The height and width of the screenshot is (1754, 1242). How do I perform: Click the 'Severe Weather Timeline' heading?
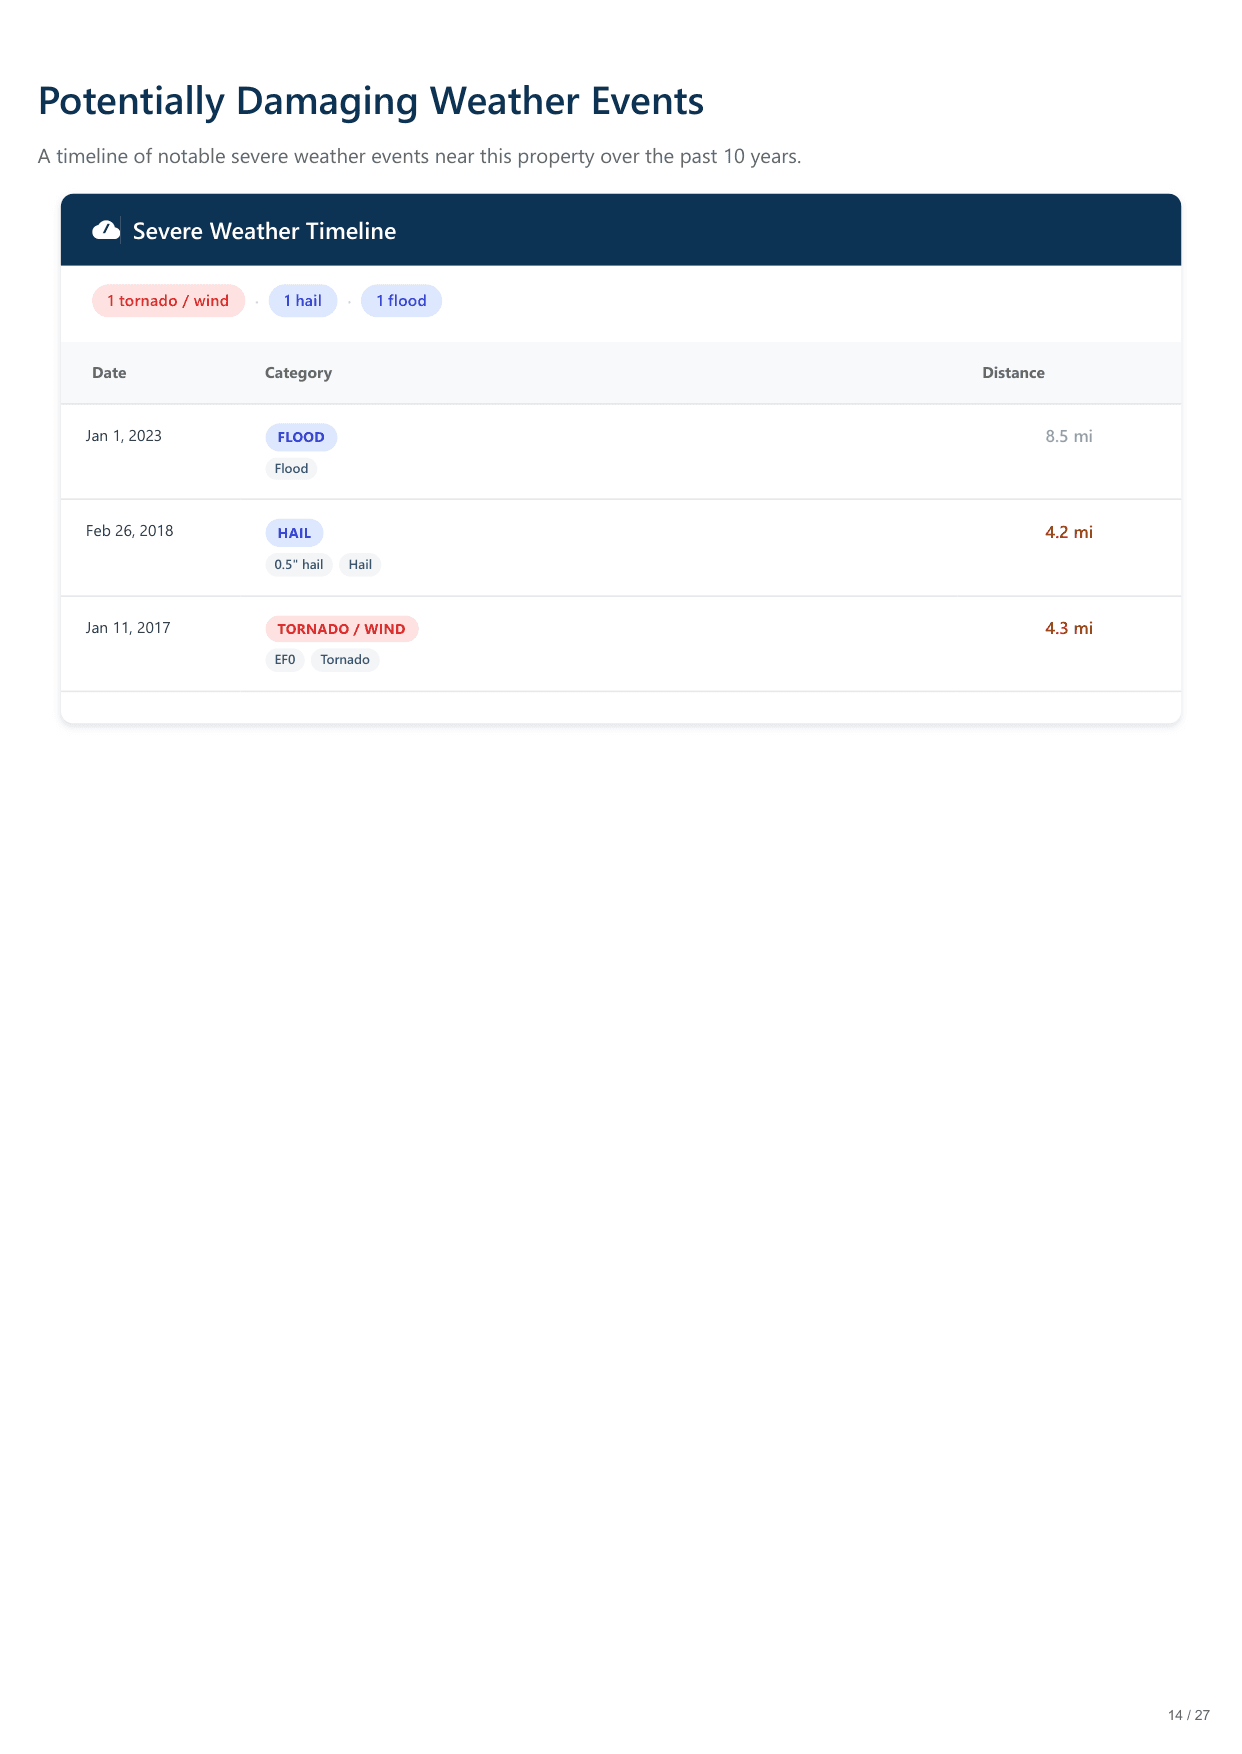pyautogui.click(x=264, y=231)
